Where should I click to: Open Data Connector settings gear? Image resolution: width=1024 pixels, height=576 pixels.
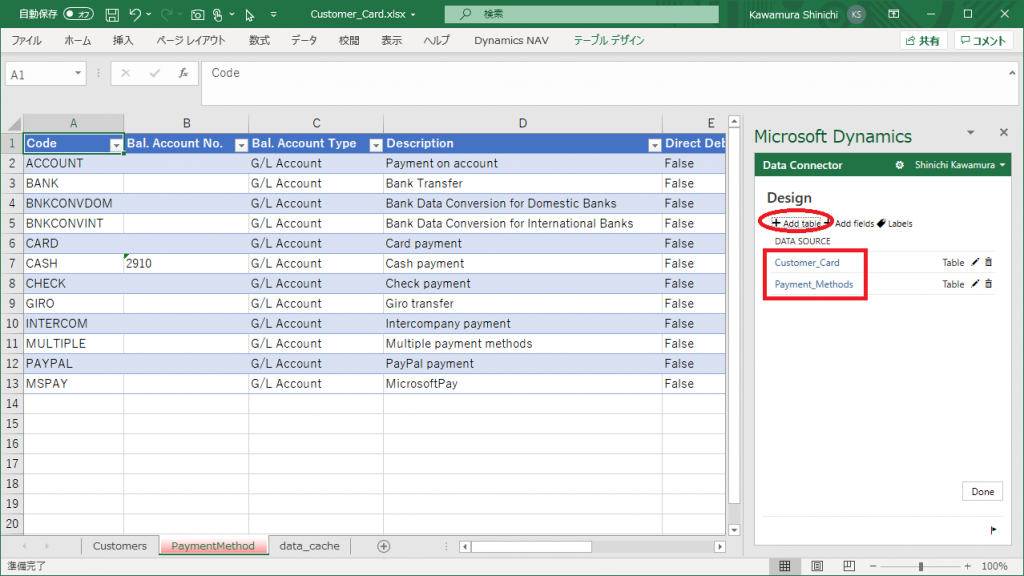point(899,165)
